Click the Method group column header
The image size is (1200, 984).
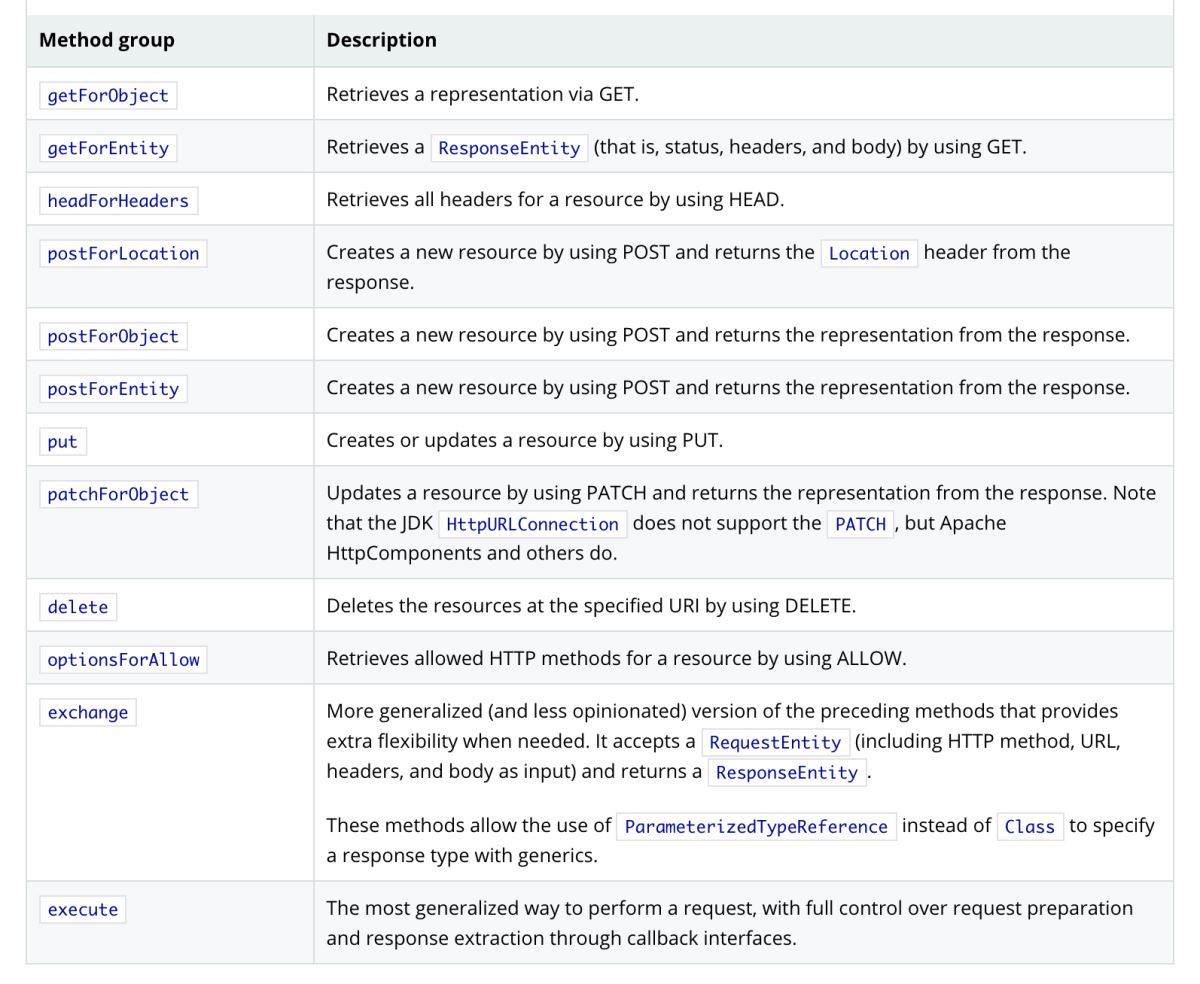[106, 40]
